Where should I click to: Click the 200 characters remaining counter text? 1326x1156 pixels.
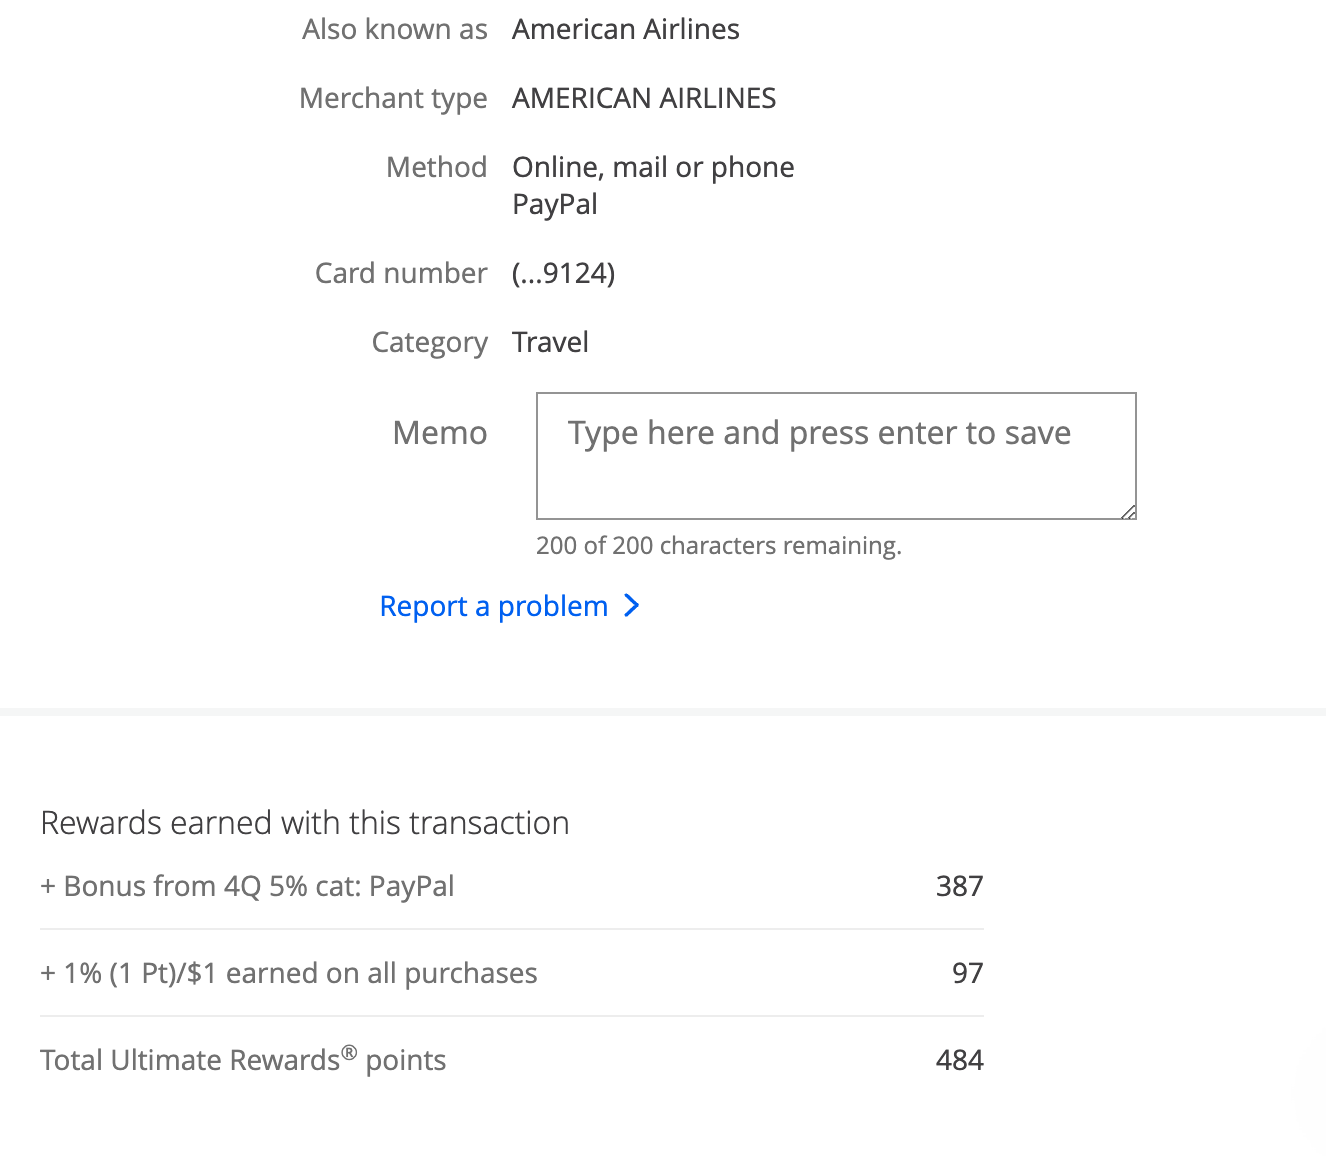tap(718, 545)
